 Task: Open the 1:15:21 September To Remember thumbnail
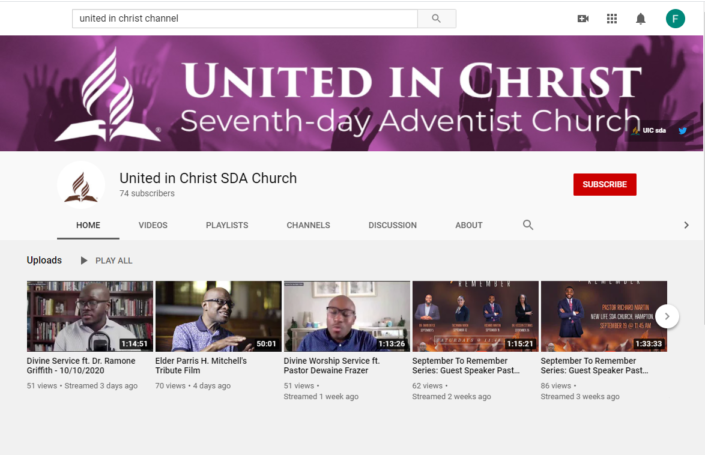coord(475,316)
